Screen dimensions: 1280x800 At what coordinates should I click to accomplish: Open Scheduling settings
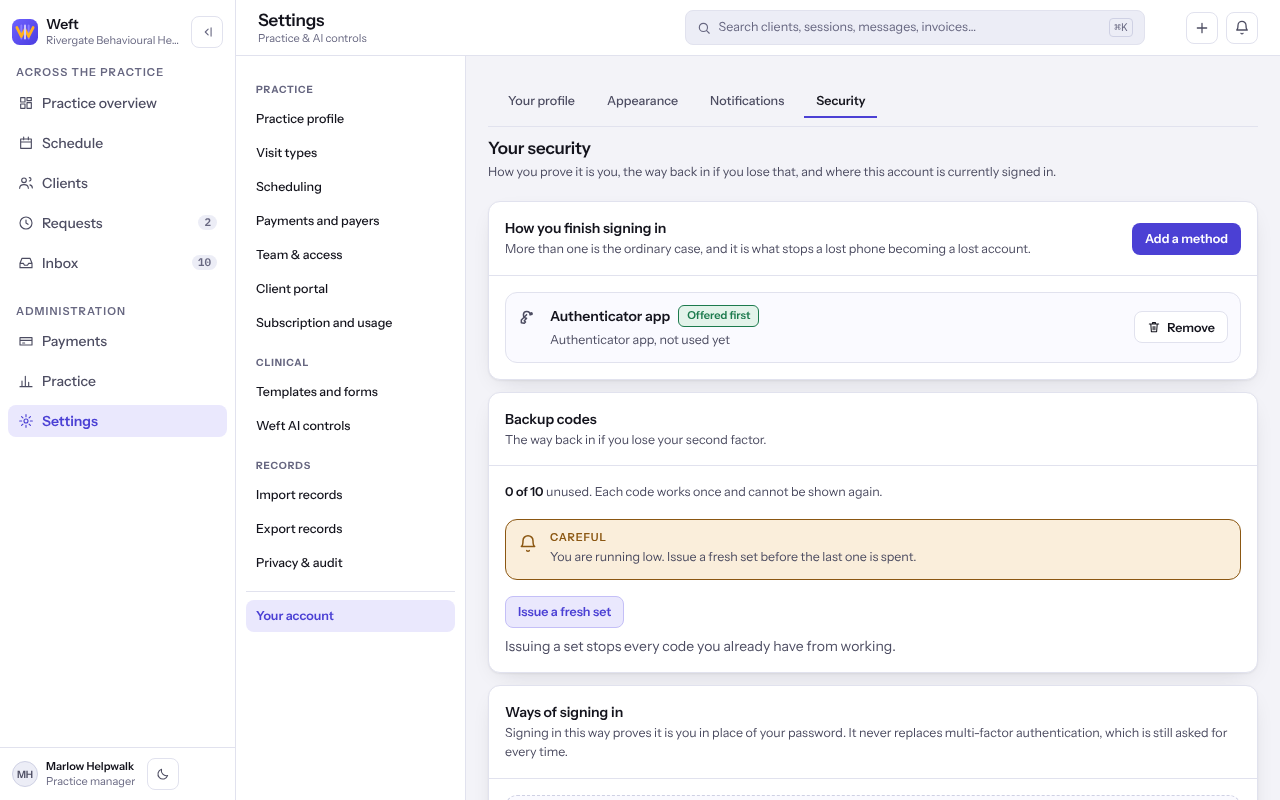tap(350, 187)
